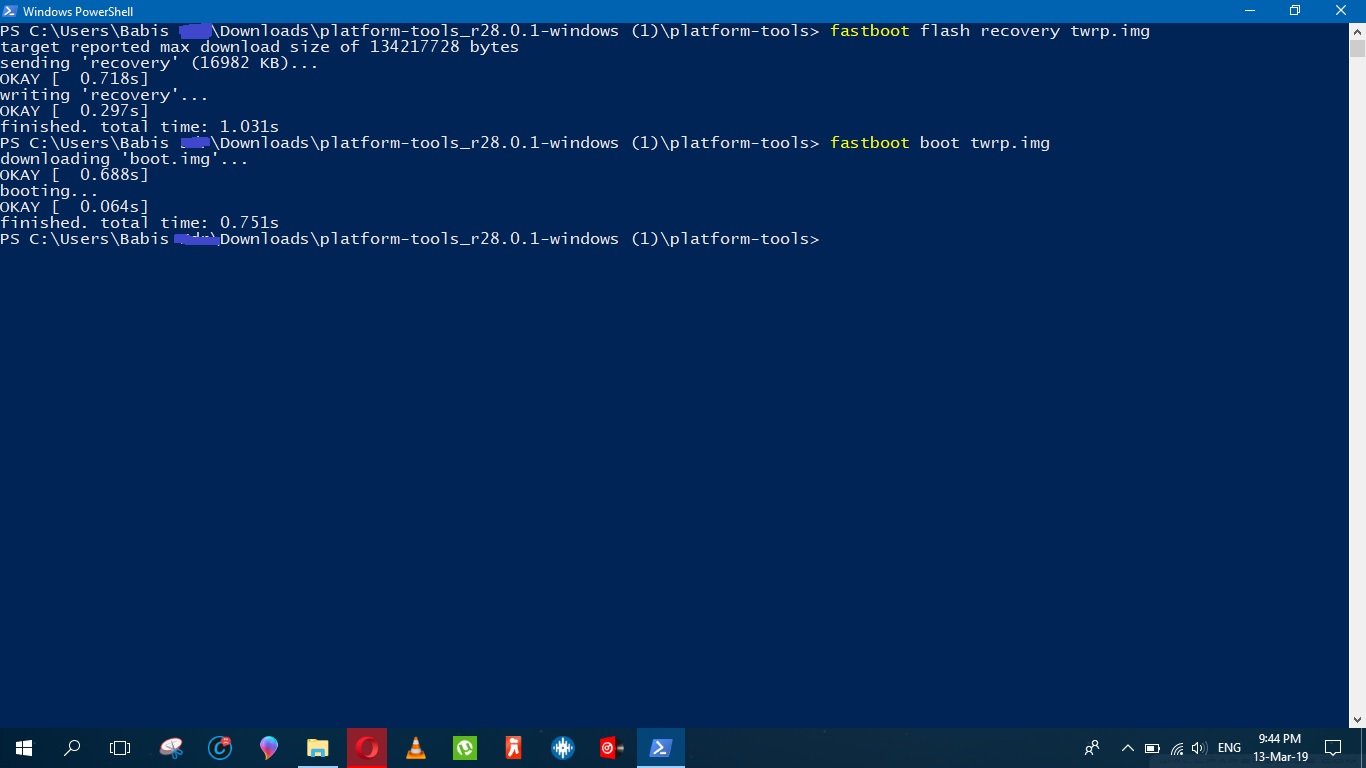Open the Action Center notifications icon
The height and width of the screenshot is (768, 1366).
(1333, 748)
